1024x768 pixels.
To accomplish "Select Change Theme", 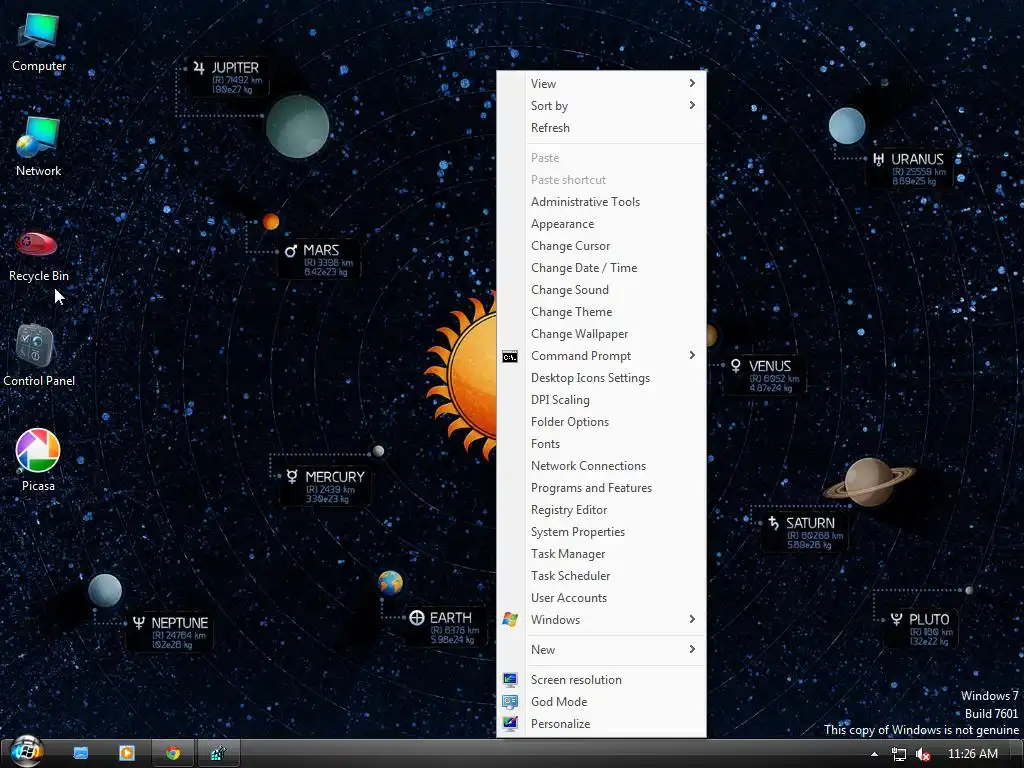I will click(601, 312).
